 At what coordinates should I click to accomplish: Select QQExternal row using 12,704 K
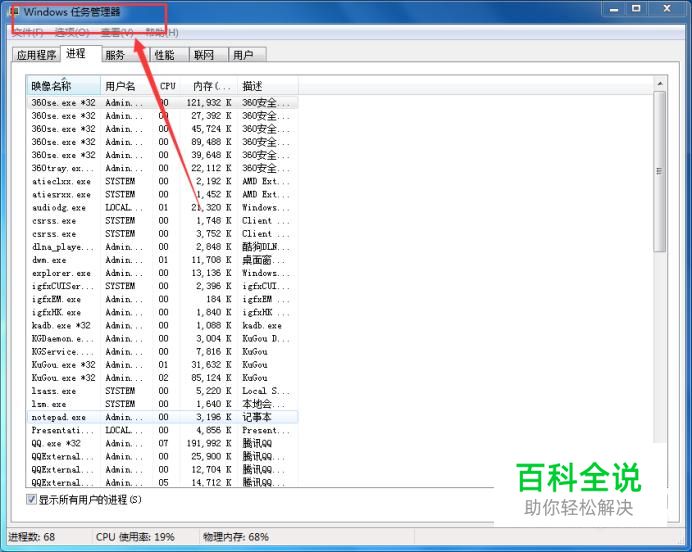(162, 469)
